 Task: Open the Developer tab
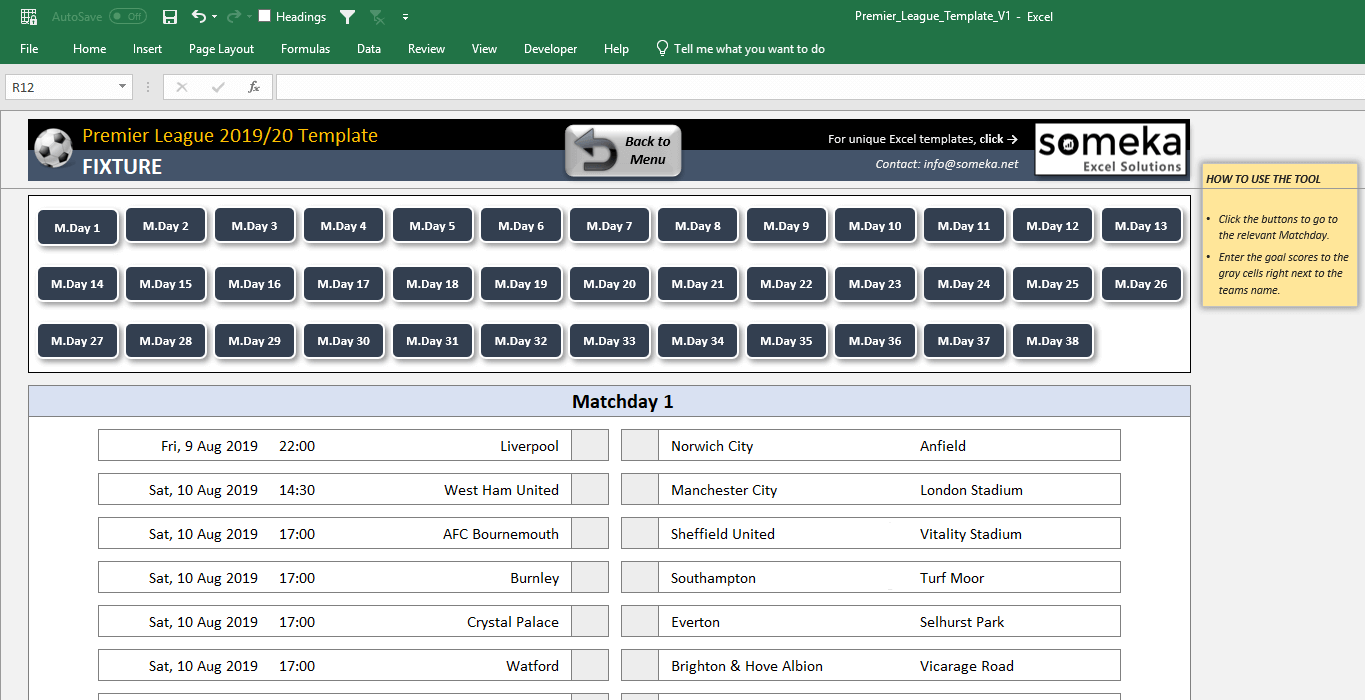pyautogui.click(x=550, y=49)
